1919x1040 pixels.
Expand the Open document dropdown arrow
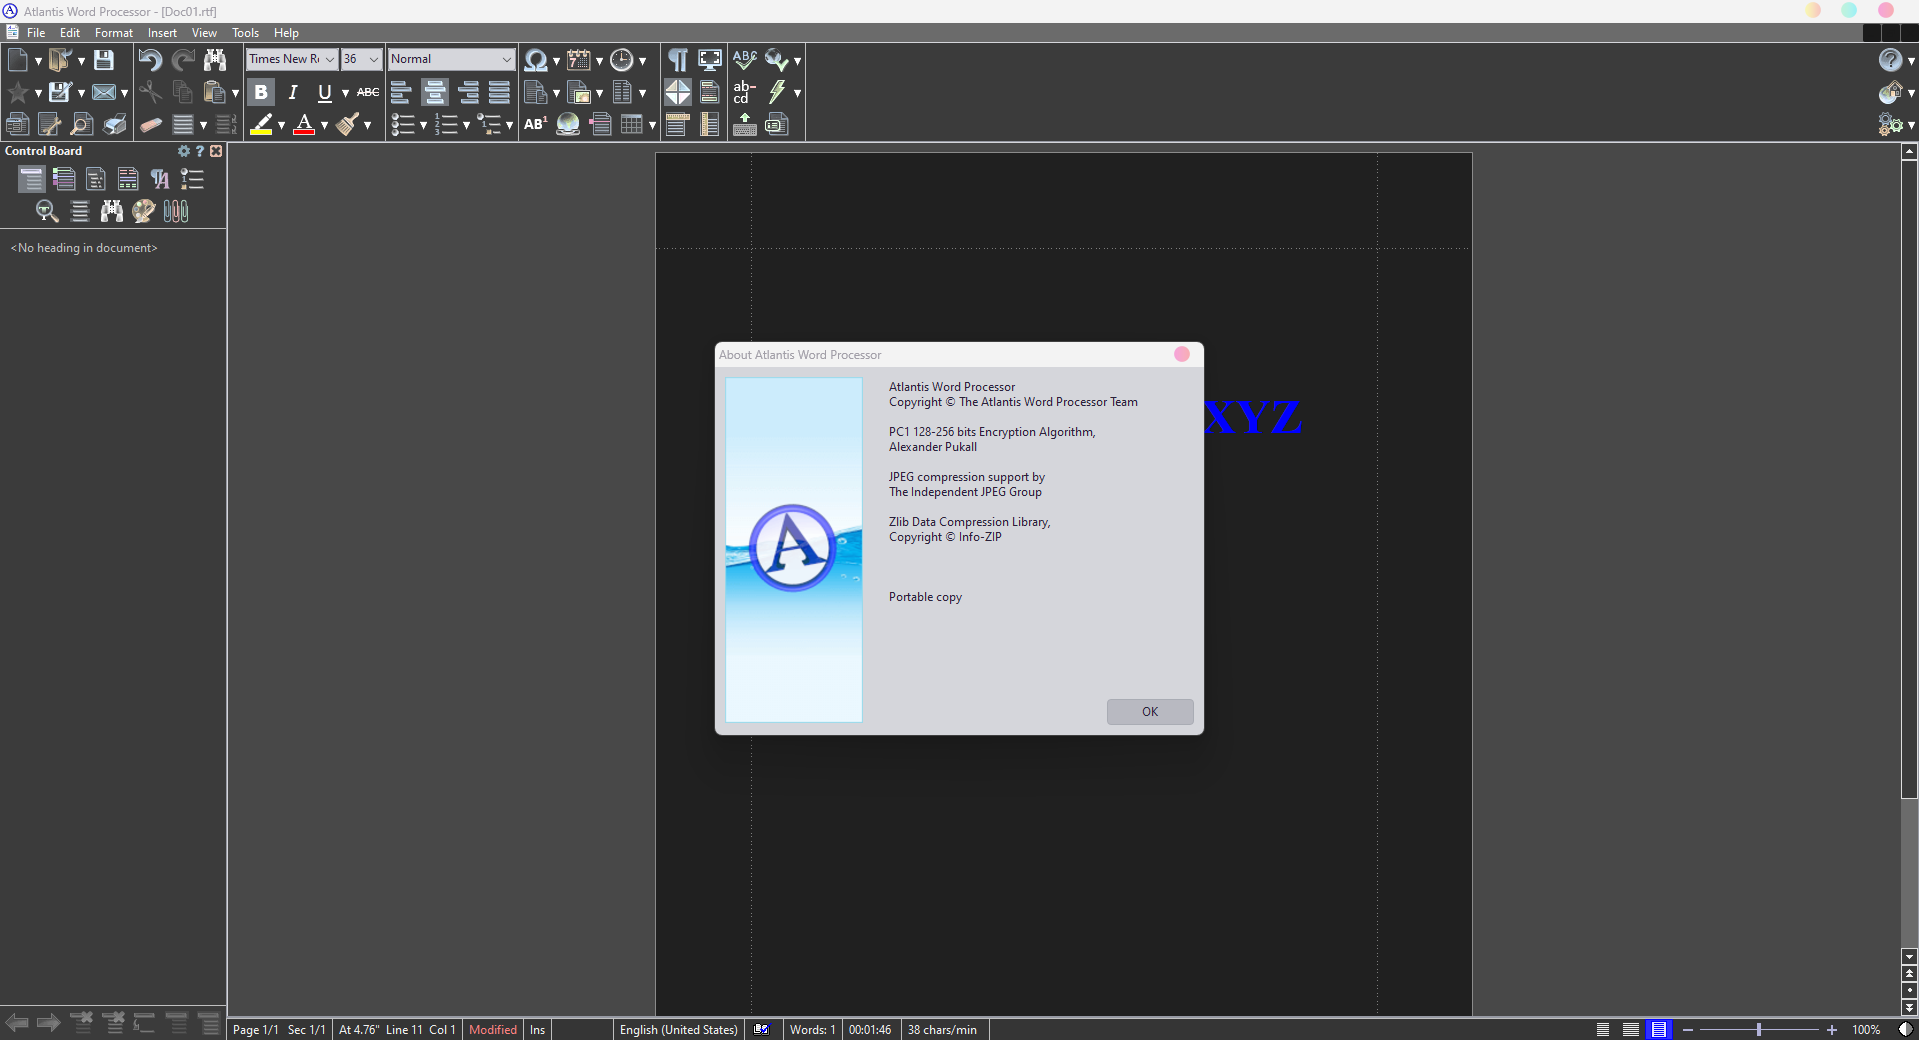click(81, 61)
